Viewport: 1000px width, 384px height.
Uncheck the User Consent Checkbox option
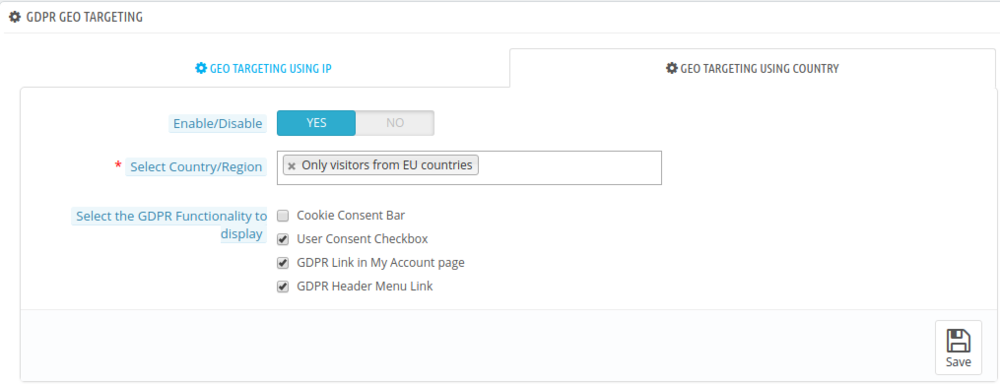click(x=283, y=240)
